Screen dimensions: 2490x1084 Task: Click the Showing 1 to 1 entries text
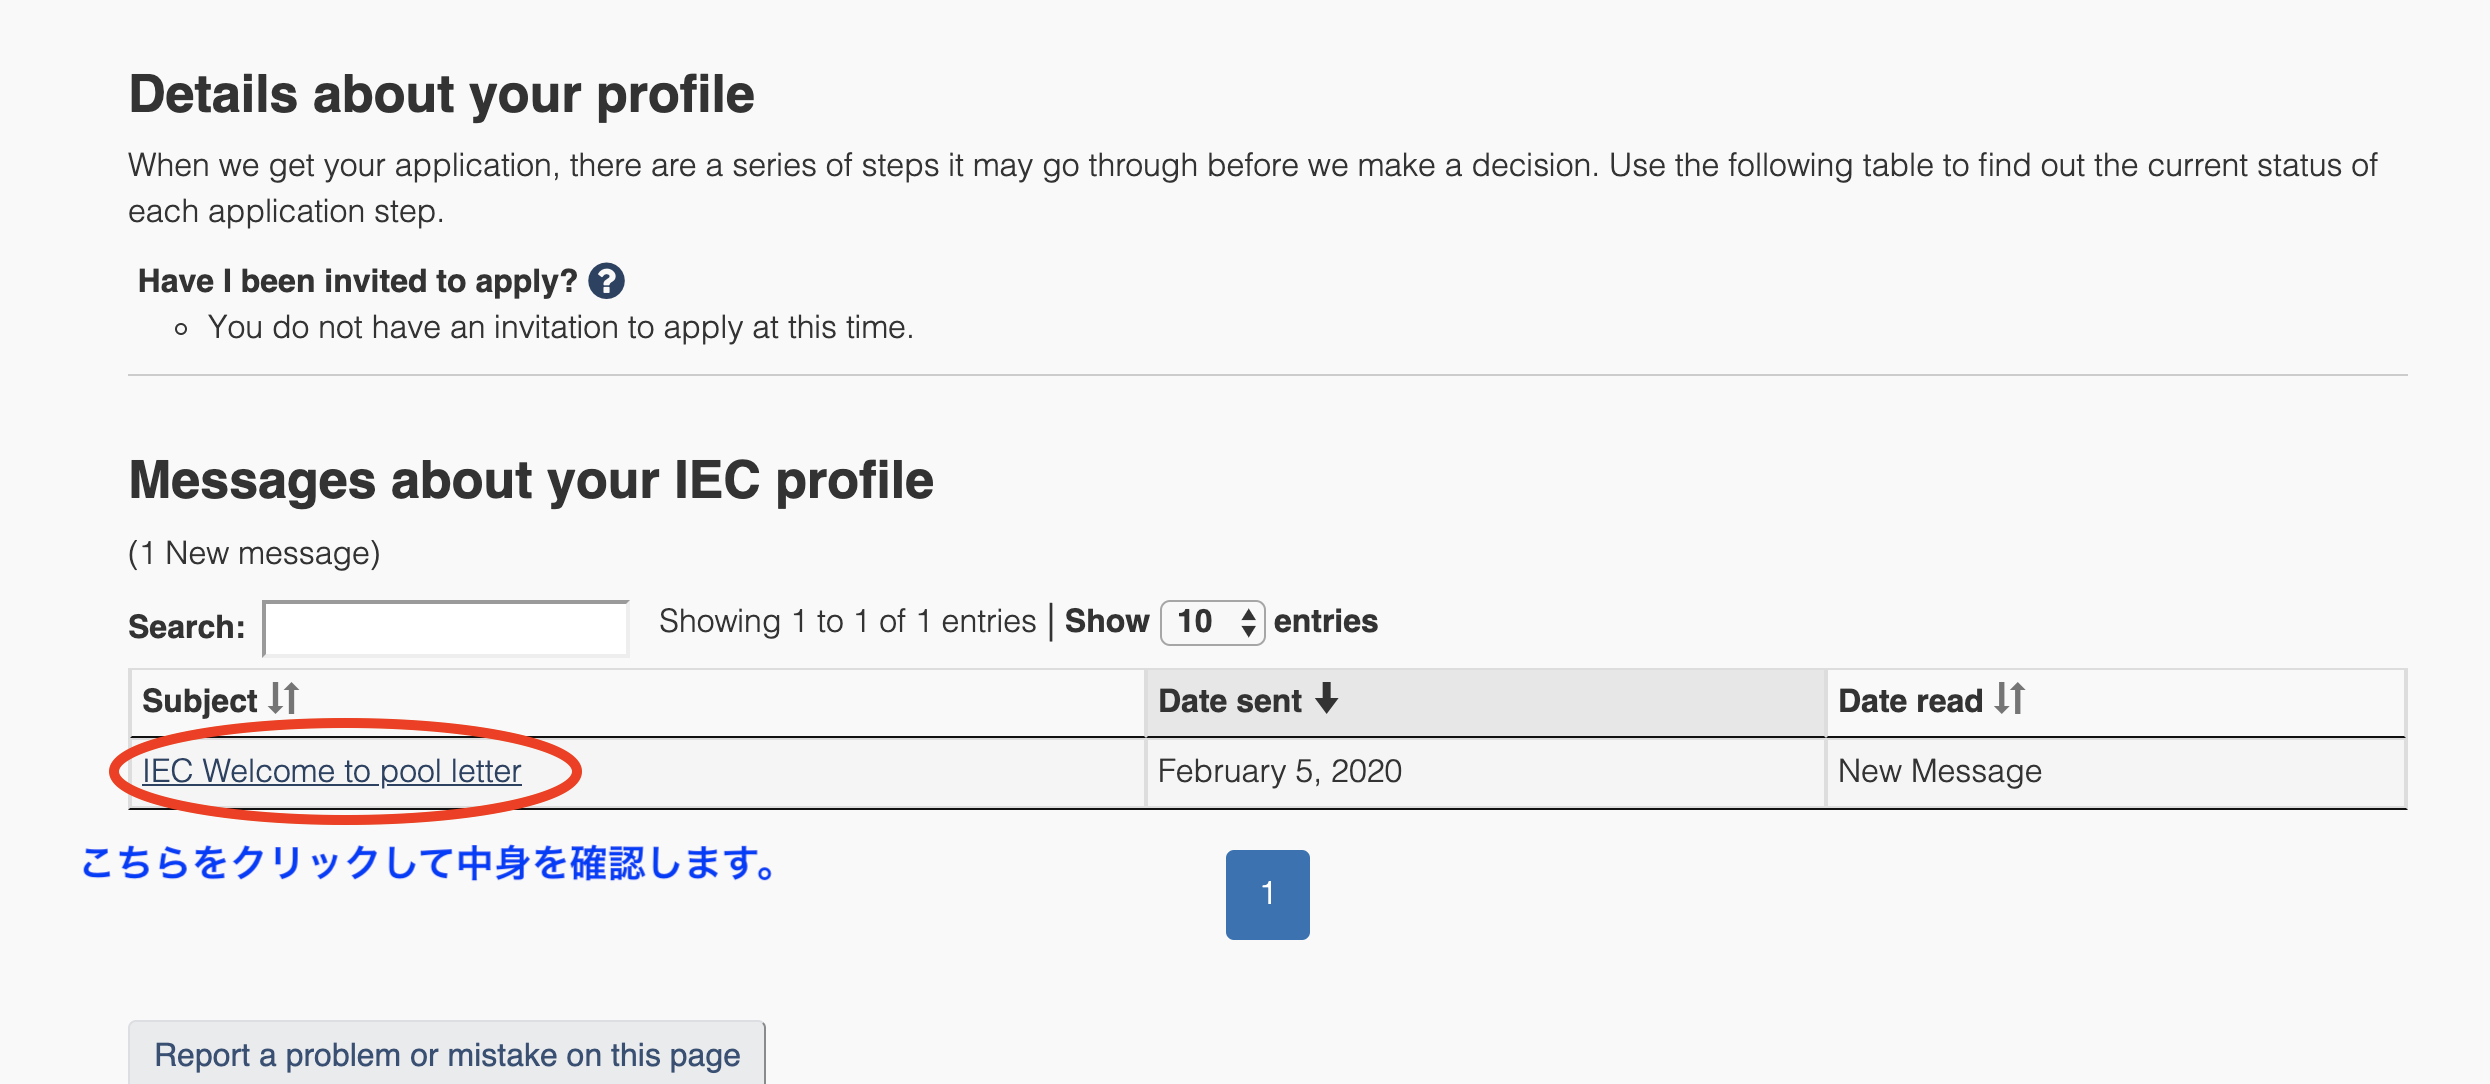(847, 621)
